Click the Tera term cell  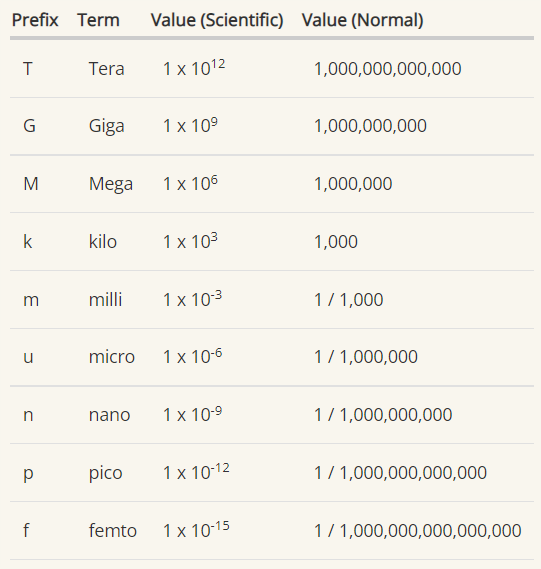click(x=107, y=69)
